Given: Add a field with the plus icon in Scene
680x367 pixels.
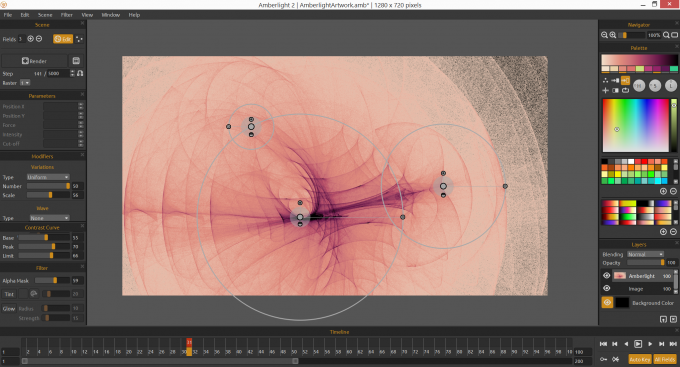Looking at the screenshot, I should pos(30,39).
